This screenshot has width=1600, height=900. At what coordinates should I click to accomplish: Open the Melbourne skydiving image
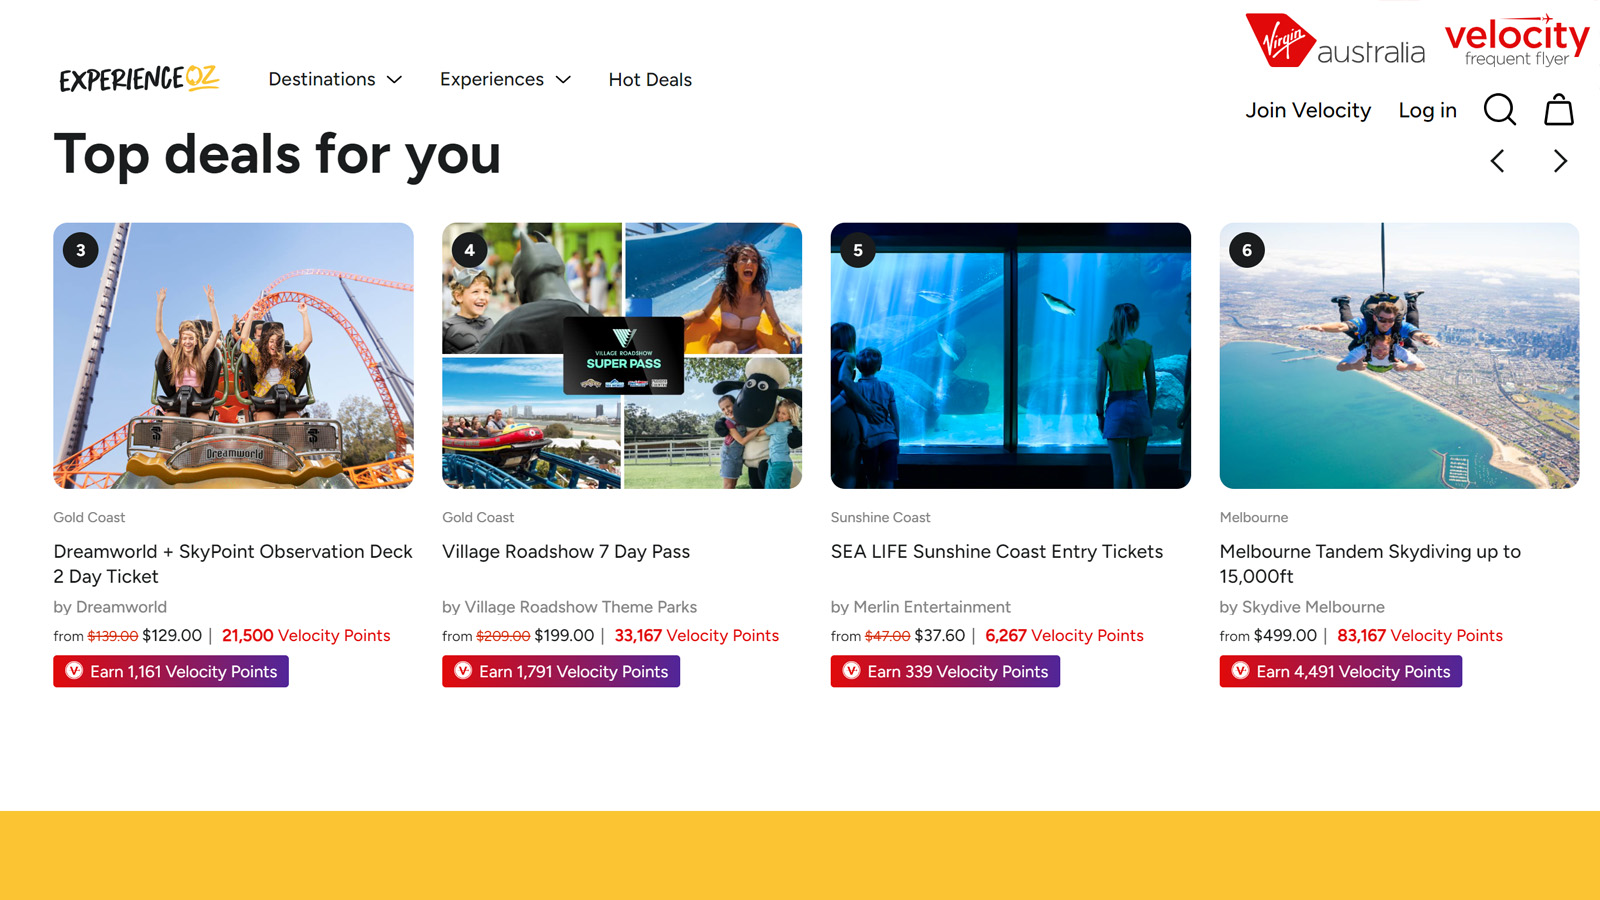click(1399, 355)
